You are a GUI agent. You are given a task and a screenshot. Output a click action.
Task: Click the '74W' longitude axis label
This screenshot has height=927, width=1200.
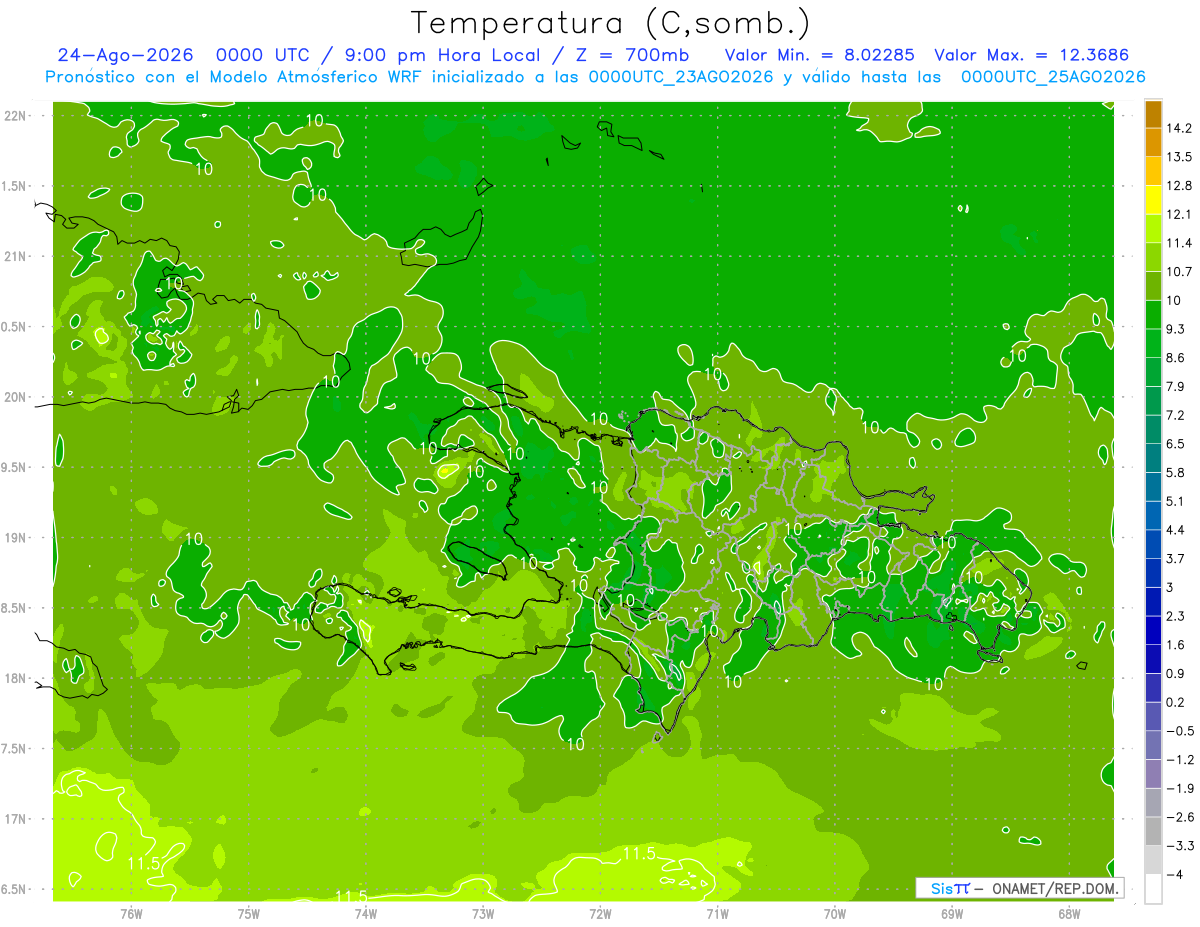click(x=365, y=914)
